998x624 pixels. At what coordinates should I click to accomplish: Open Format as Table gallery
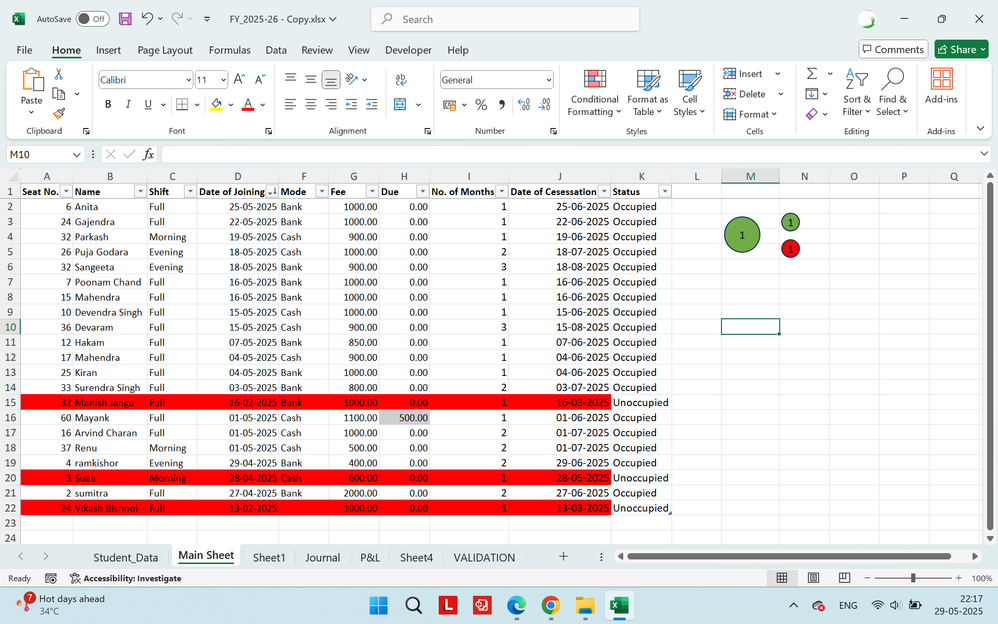[647, 82]
